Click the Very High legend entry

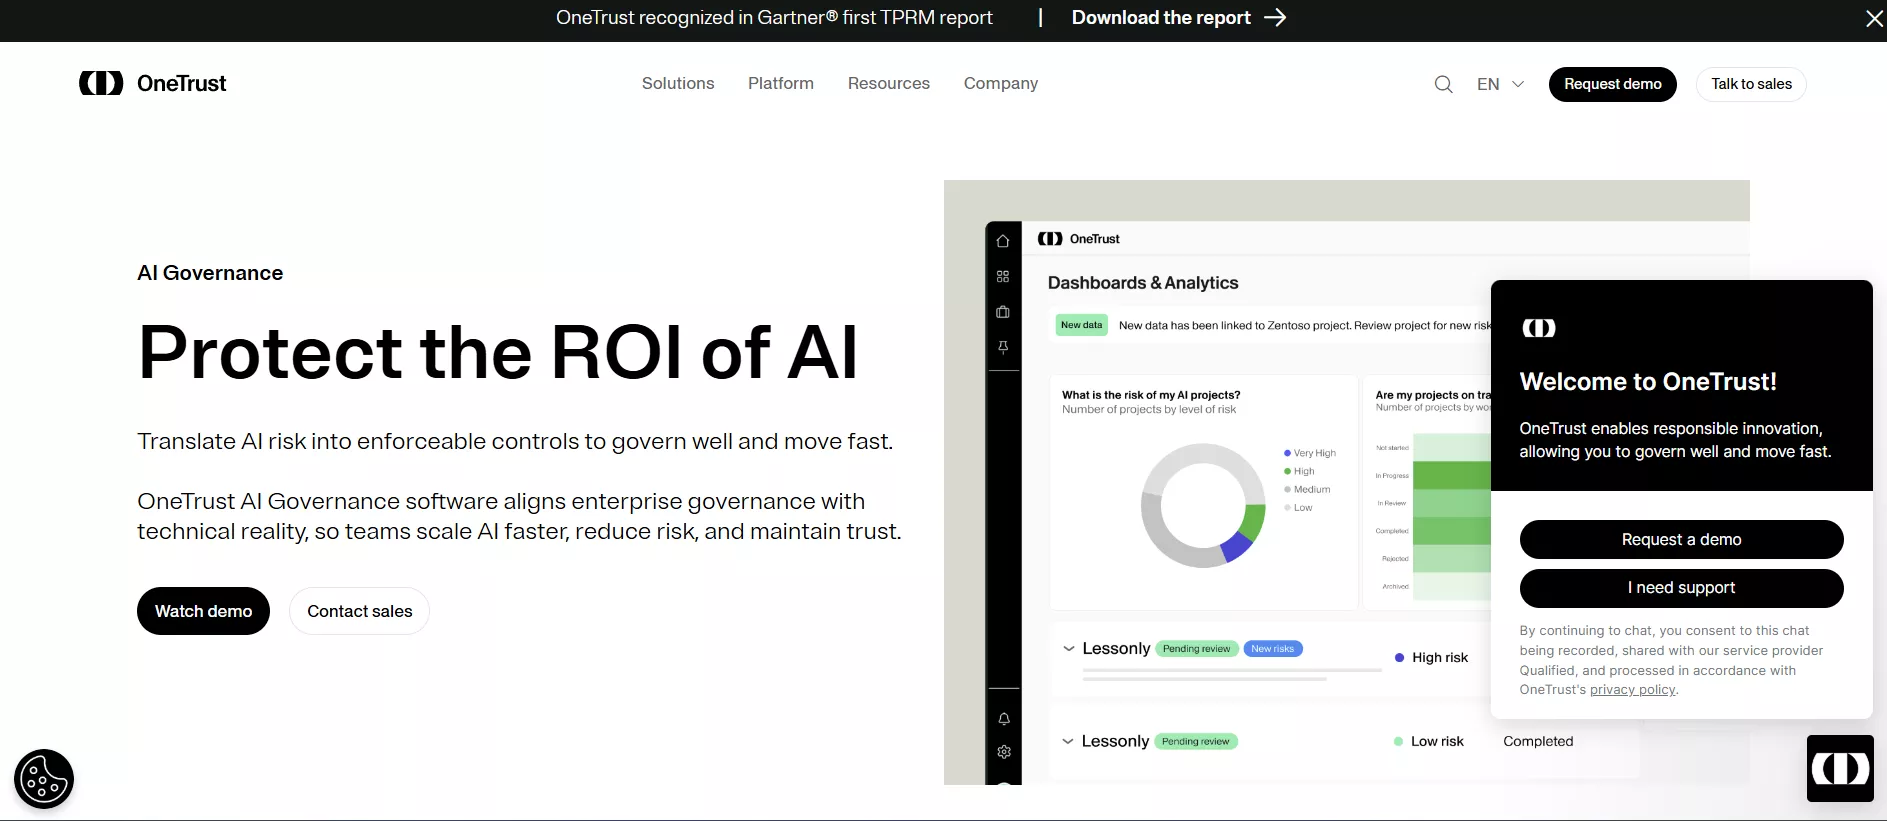1310,453
